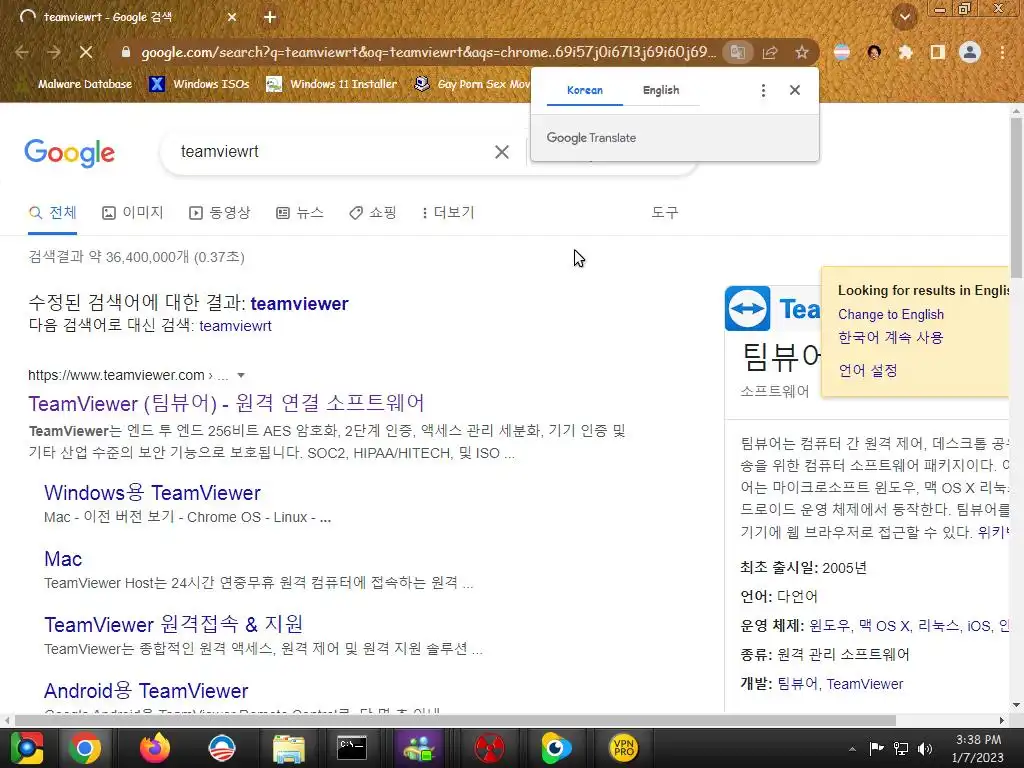This screenshot has height=768, width=1024.
Task: Open the Google Translate icon in address bar
Action: [738, 52]
